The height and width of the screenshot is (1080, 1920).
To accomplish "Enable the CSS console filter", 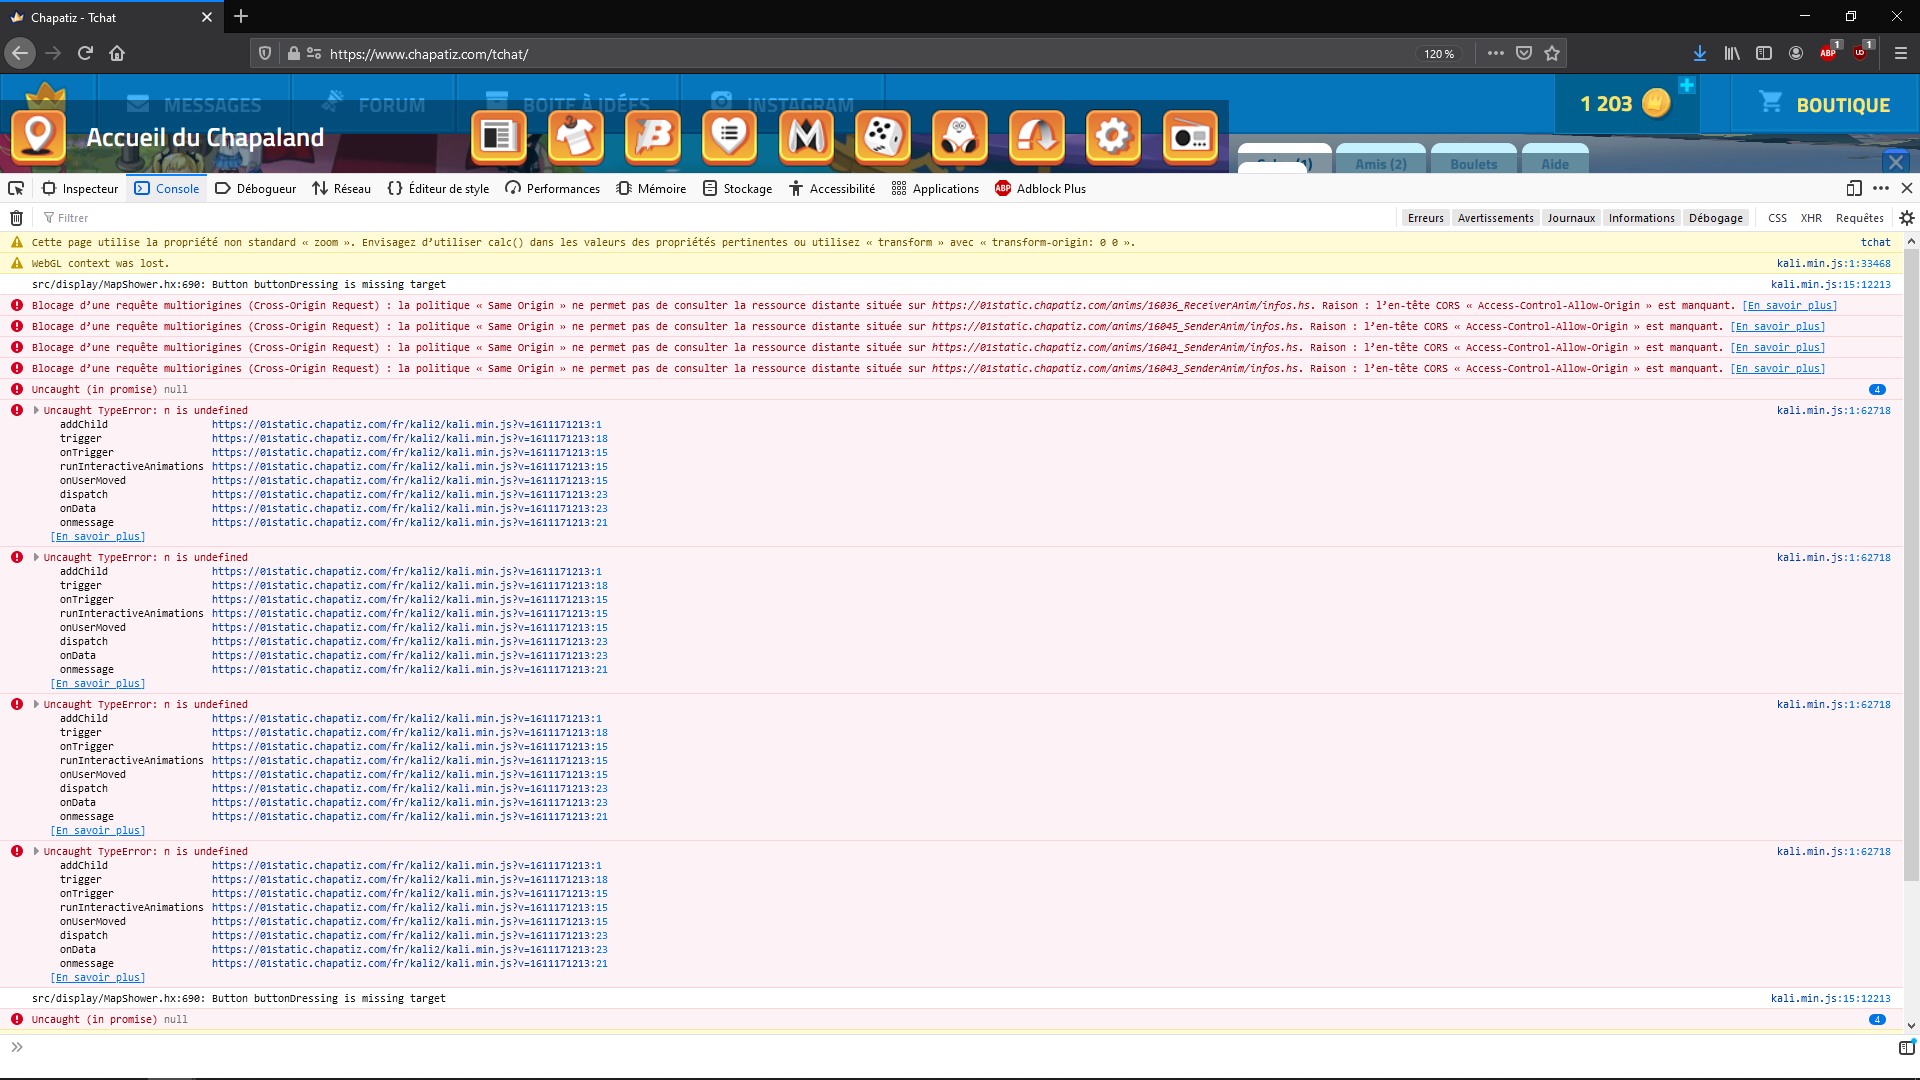I will click(1777, 218).
